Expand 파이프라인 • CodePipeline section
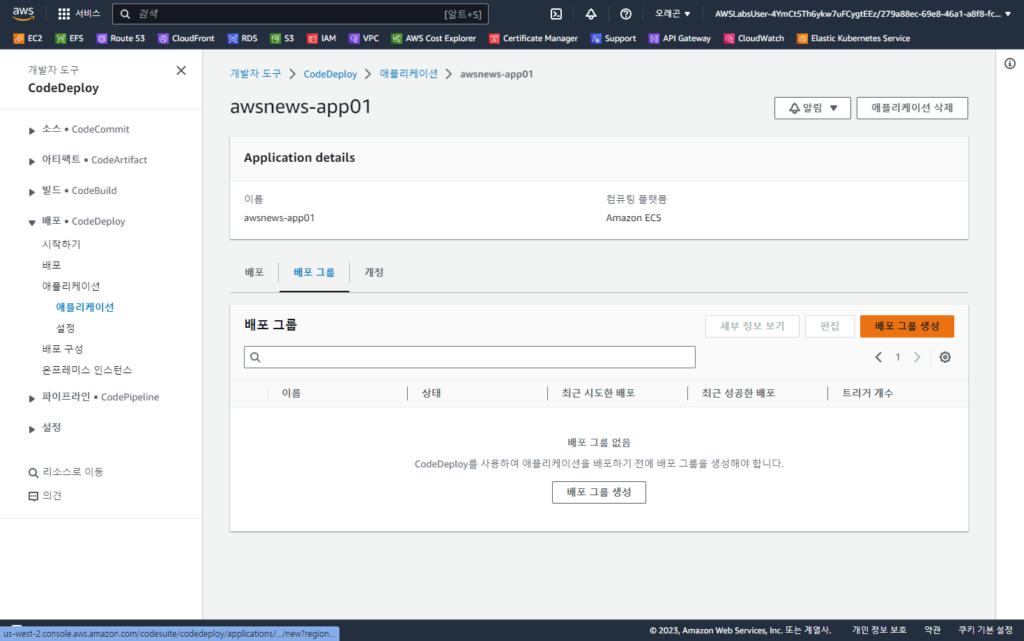 point(31,398)
